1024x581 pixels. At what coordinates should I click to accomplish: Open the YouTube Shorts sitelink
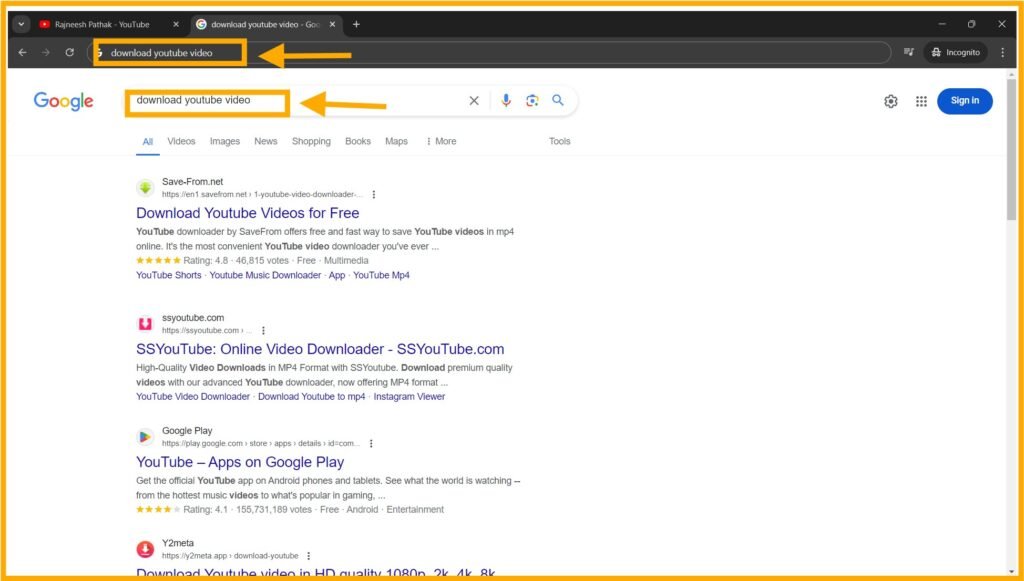(x=168, y=275)
